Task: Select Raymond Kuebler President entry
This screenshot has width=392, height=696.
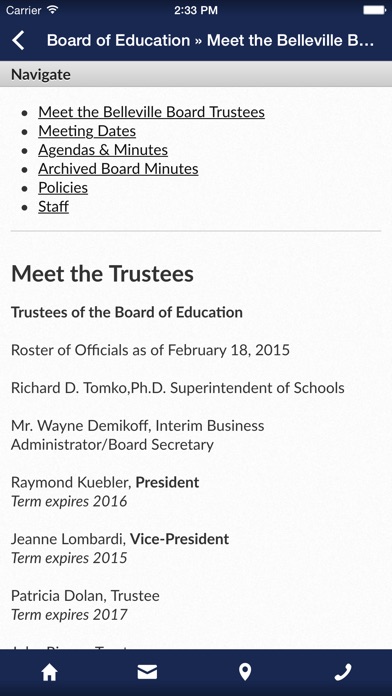Action: pos(105,492)
